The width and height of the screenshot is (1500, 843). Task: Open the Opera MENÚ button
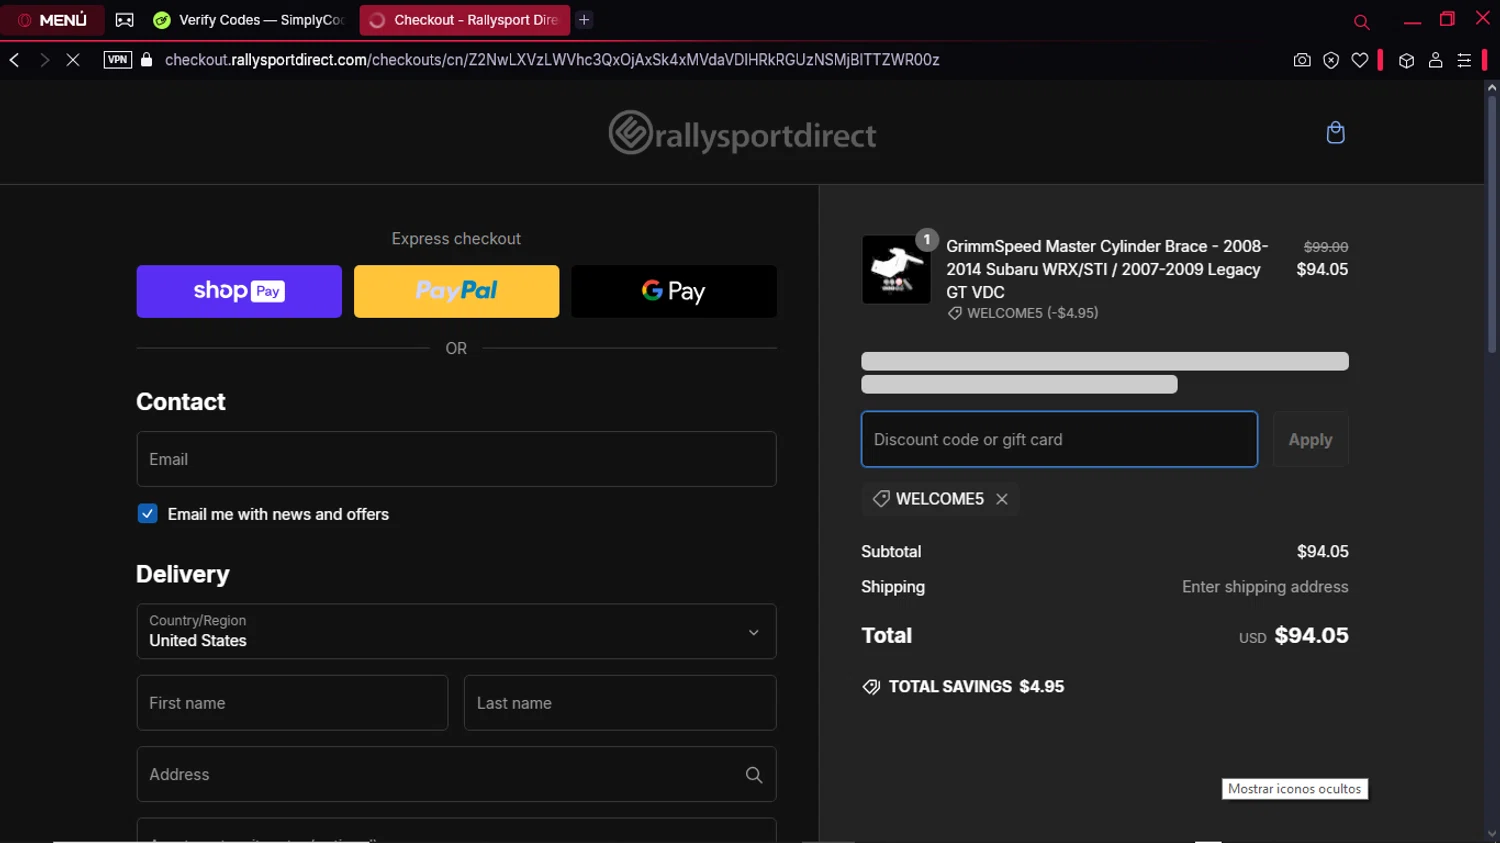[x=52, y=20]
